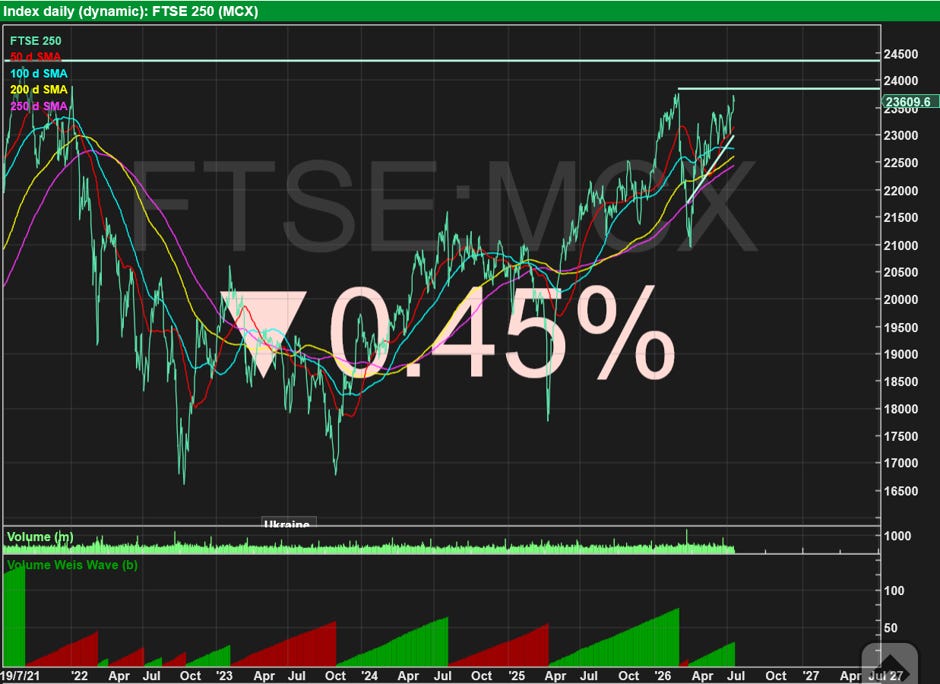This screenshot has height=684, width=940.
Task: Click the FTSE 250 legend label
Action: 35,41
